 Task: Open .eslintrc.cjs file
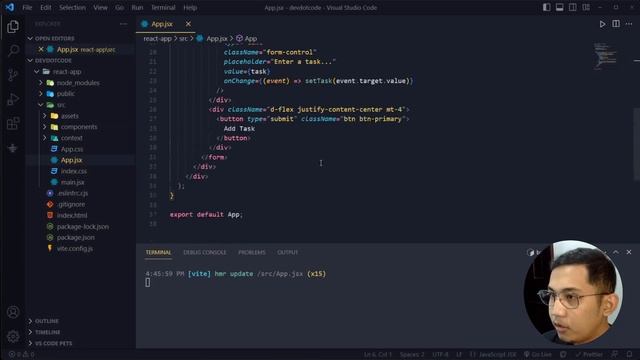(72, 193)
